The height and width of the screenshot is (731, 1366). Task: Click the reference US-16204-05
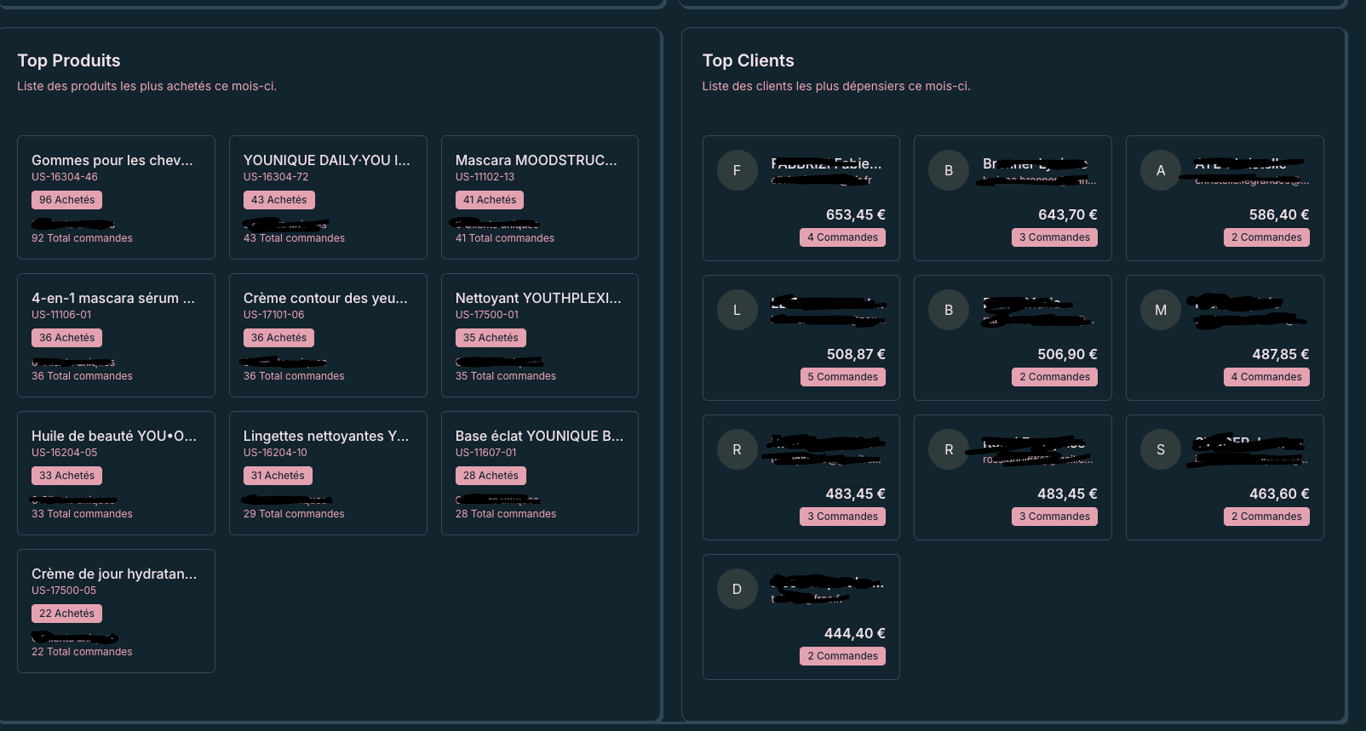65,453
